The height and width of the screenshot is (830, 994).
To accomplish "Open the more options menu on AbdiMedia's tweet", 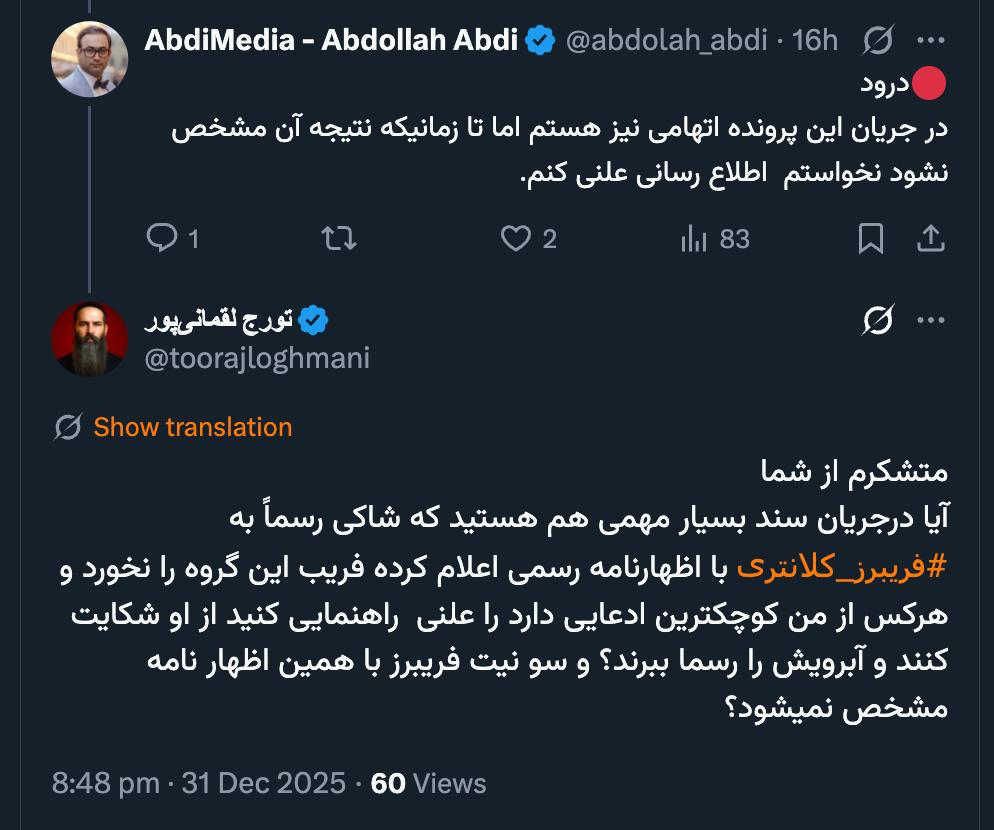I will pos(932,38).
